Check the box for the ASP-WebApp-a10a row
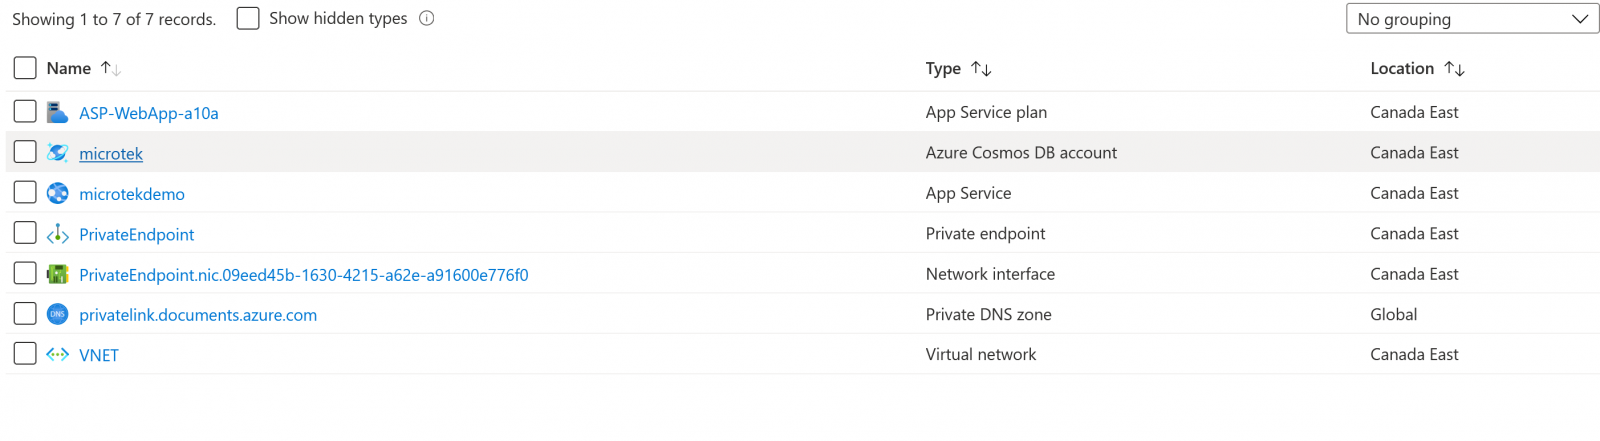This screenshot has width=1600, height=441. (25, 112)
